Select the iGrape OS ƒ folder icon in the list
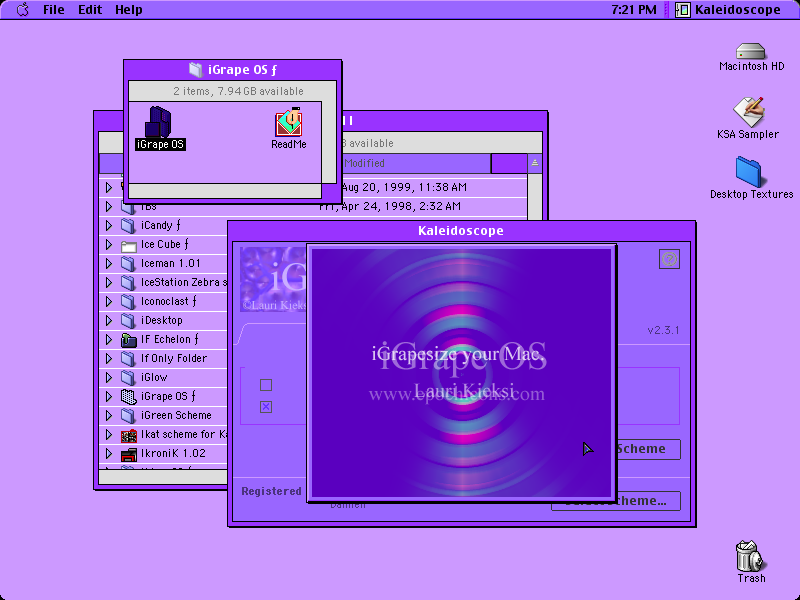 [129, 396]
